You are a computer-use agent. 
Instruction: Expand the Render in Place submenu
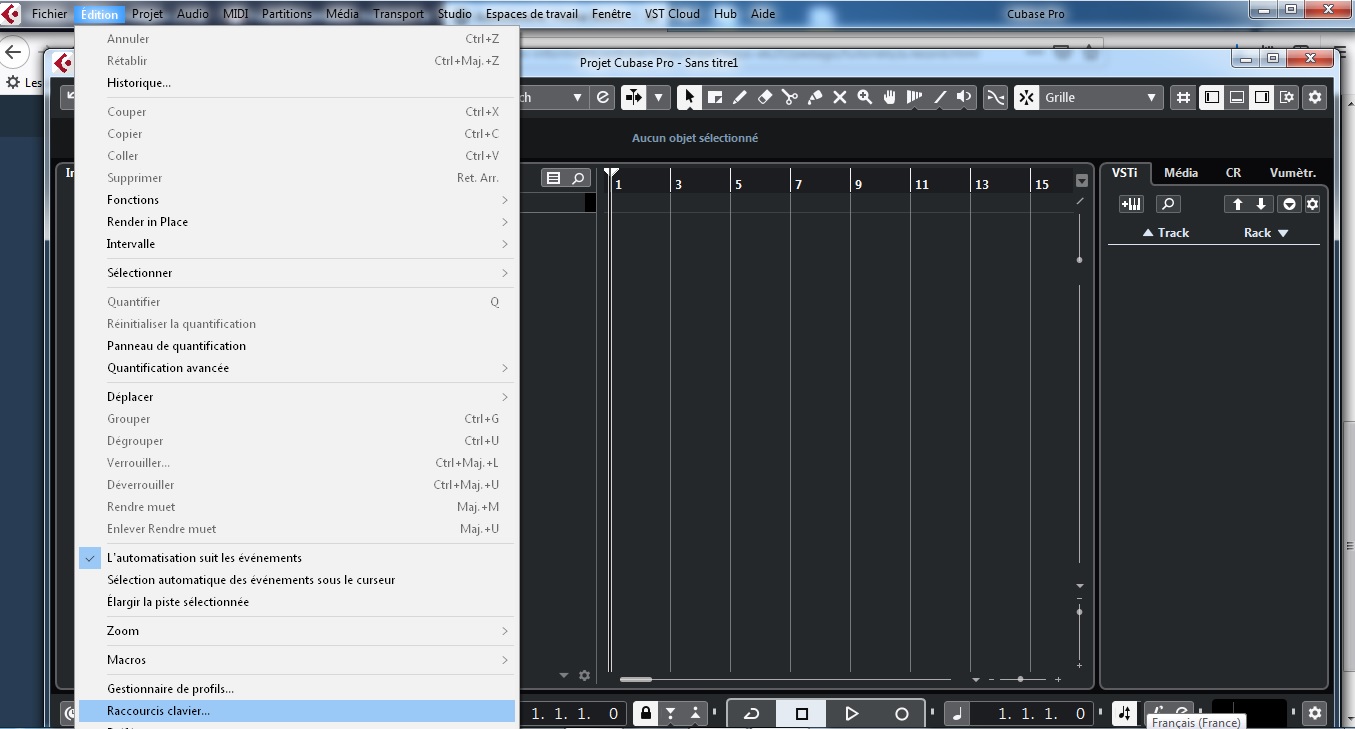coord(296,222)
